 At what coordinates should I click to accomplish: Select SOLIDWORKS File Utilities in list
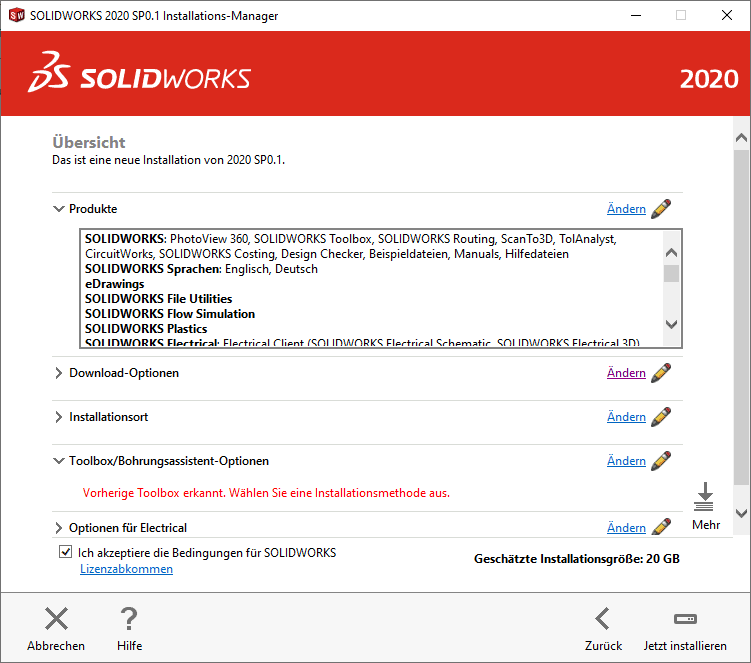[159, 299]
